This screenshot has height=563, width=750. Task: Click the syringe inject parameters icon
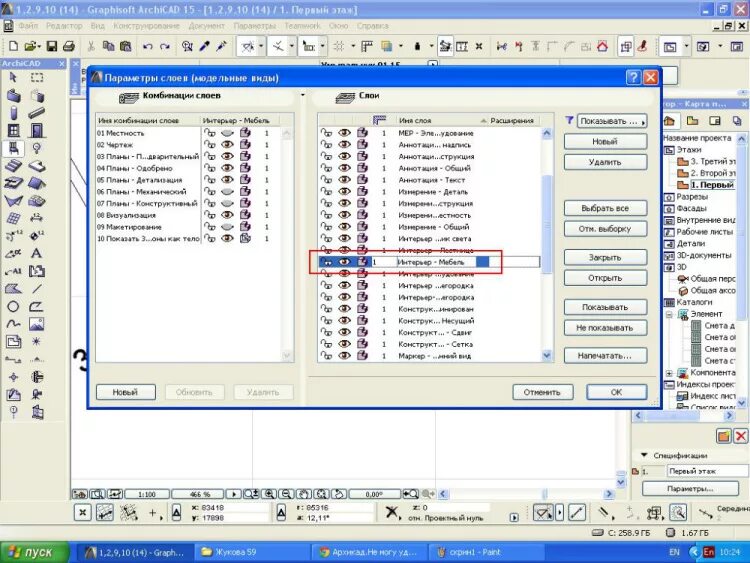click(221, 46)
